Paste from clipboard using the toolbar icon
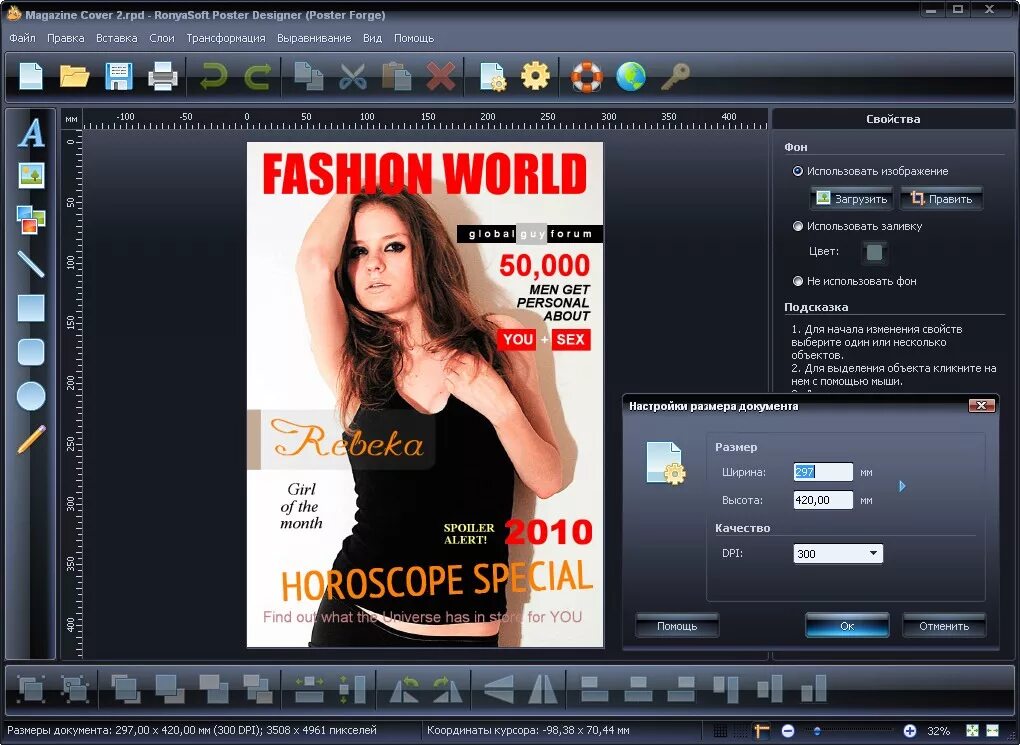Image resolution: width=1020 pixels, height=745 pixels. 396,76
